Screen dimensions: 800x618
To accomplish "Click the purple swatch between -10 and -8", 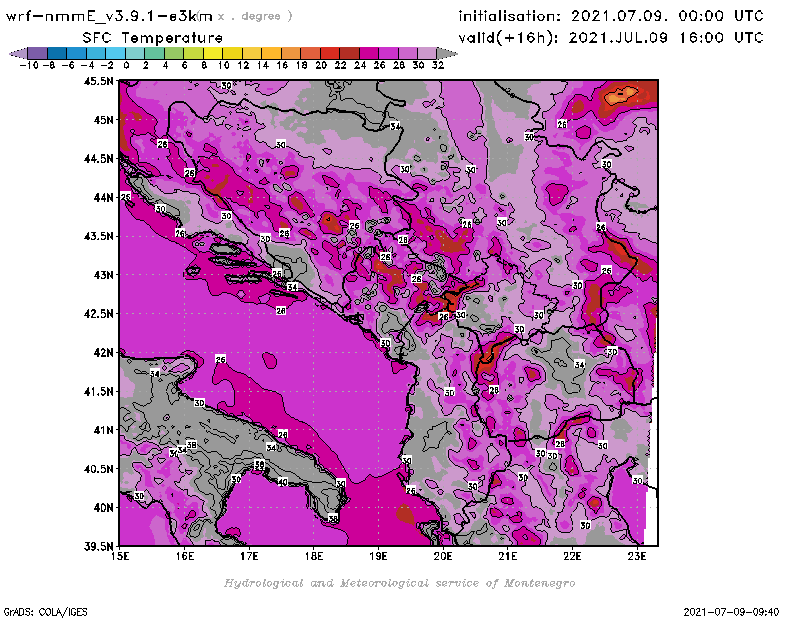I will pos(38,53).
